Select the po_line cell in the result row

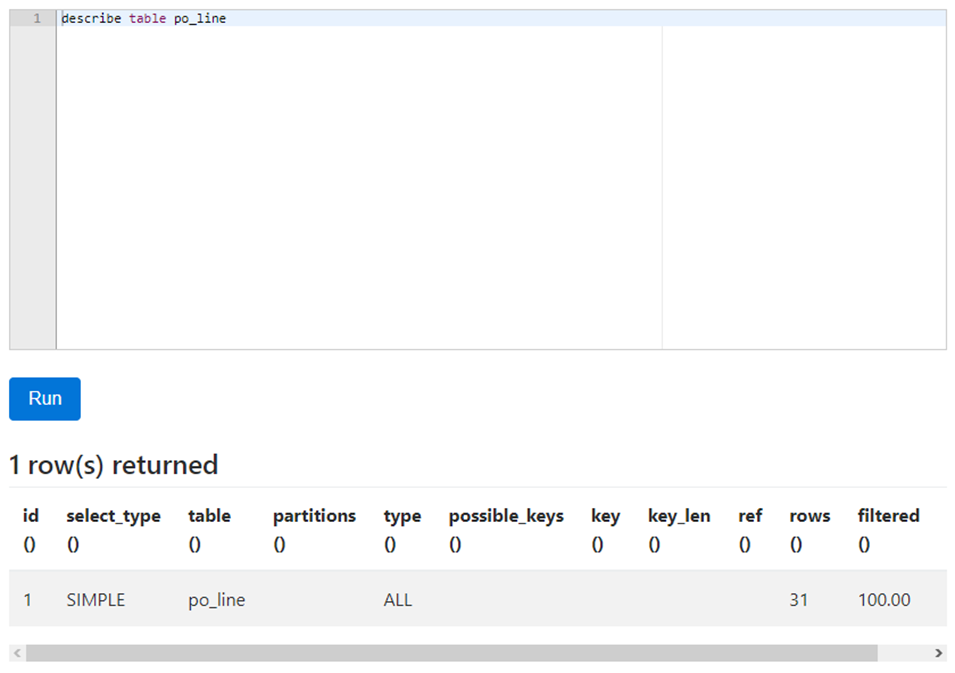[216, 599]
